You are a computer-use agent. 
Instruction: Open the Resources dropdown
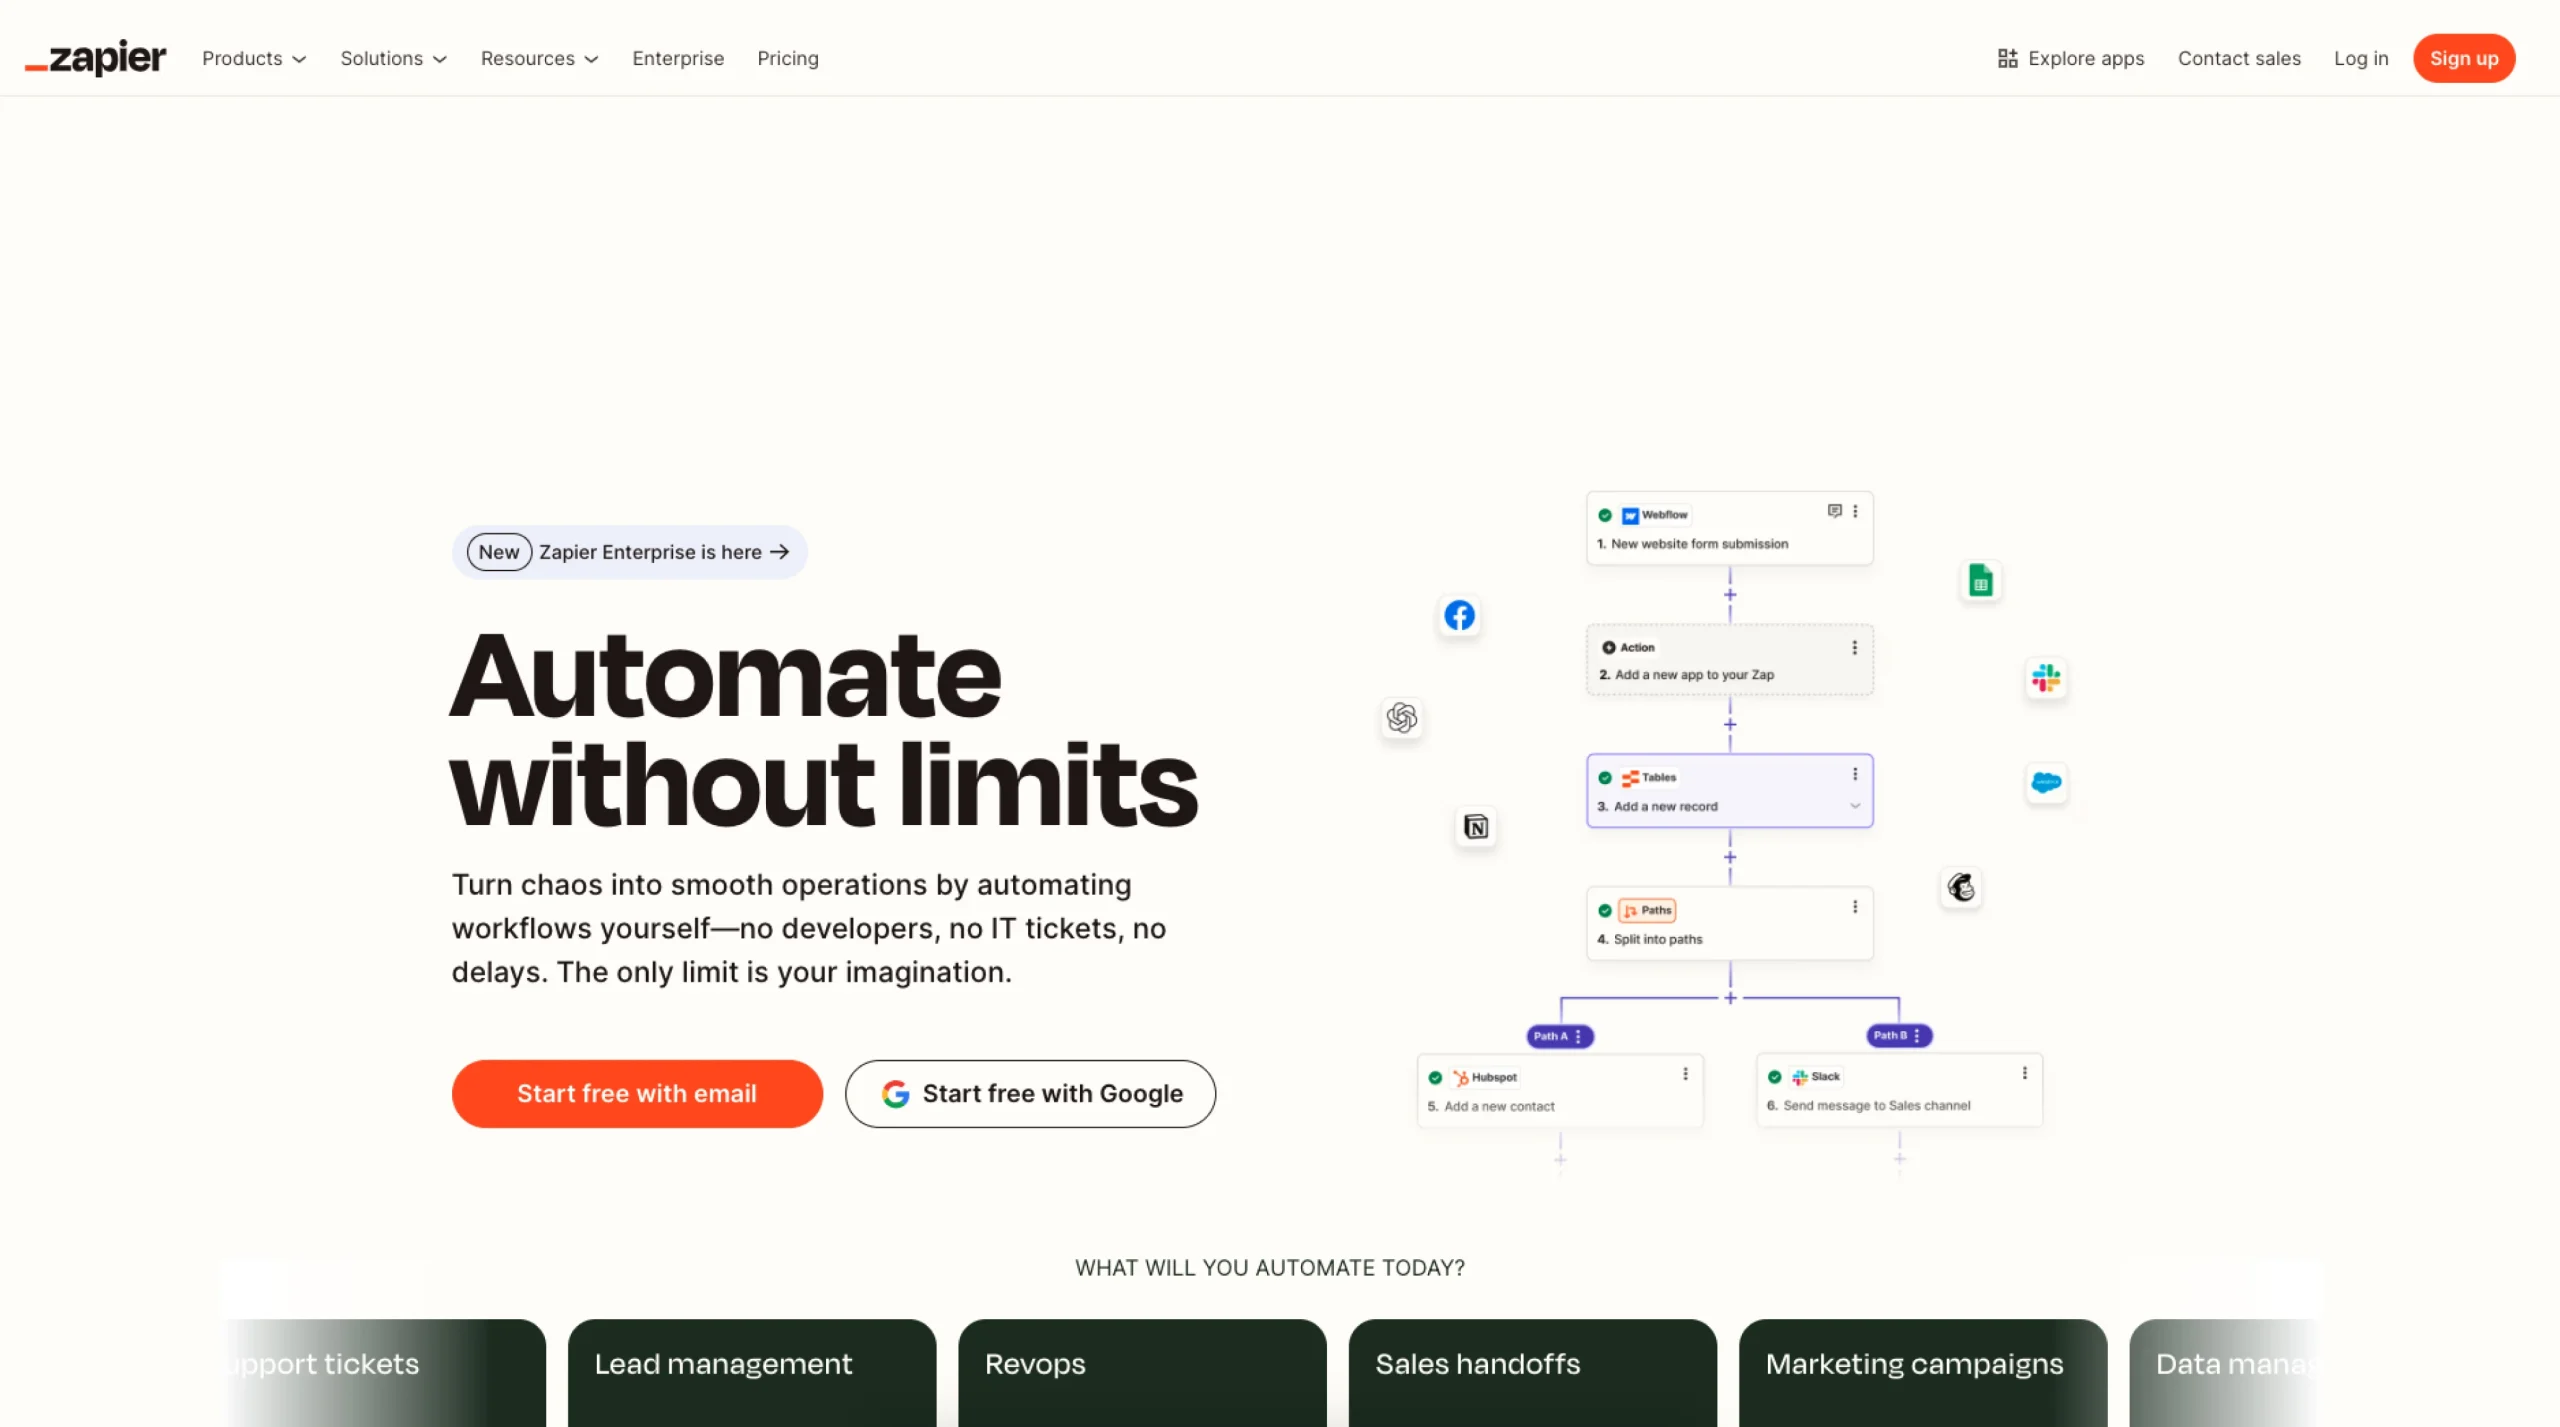[x=539, y=58]
